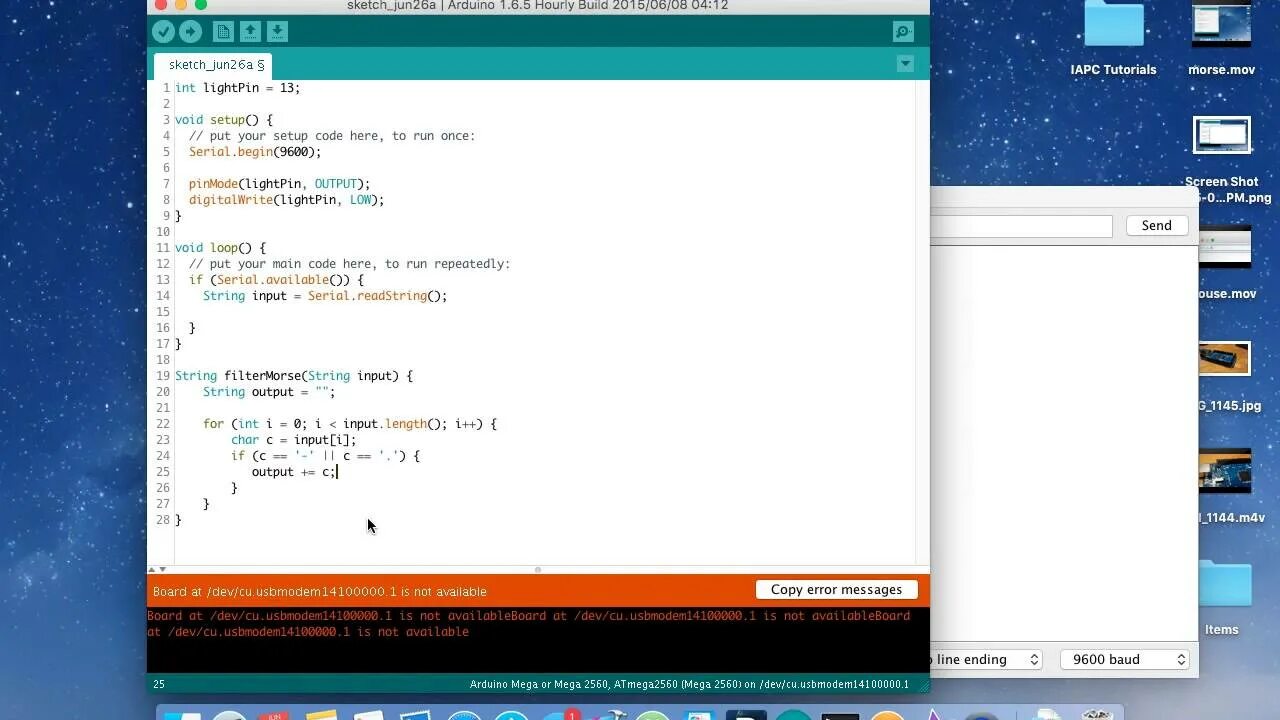Click 'String input = Serial.readString();' line
1280x720 pixels.
[x=325, y=296]
